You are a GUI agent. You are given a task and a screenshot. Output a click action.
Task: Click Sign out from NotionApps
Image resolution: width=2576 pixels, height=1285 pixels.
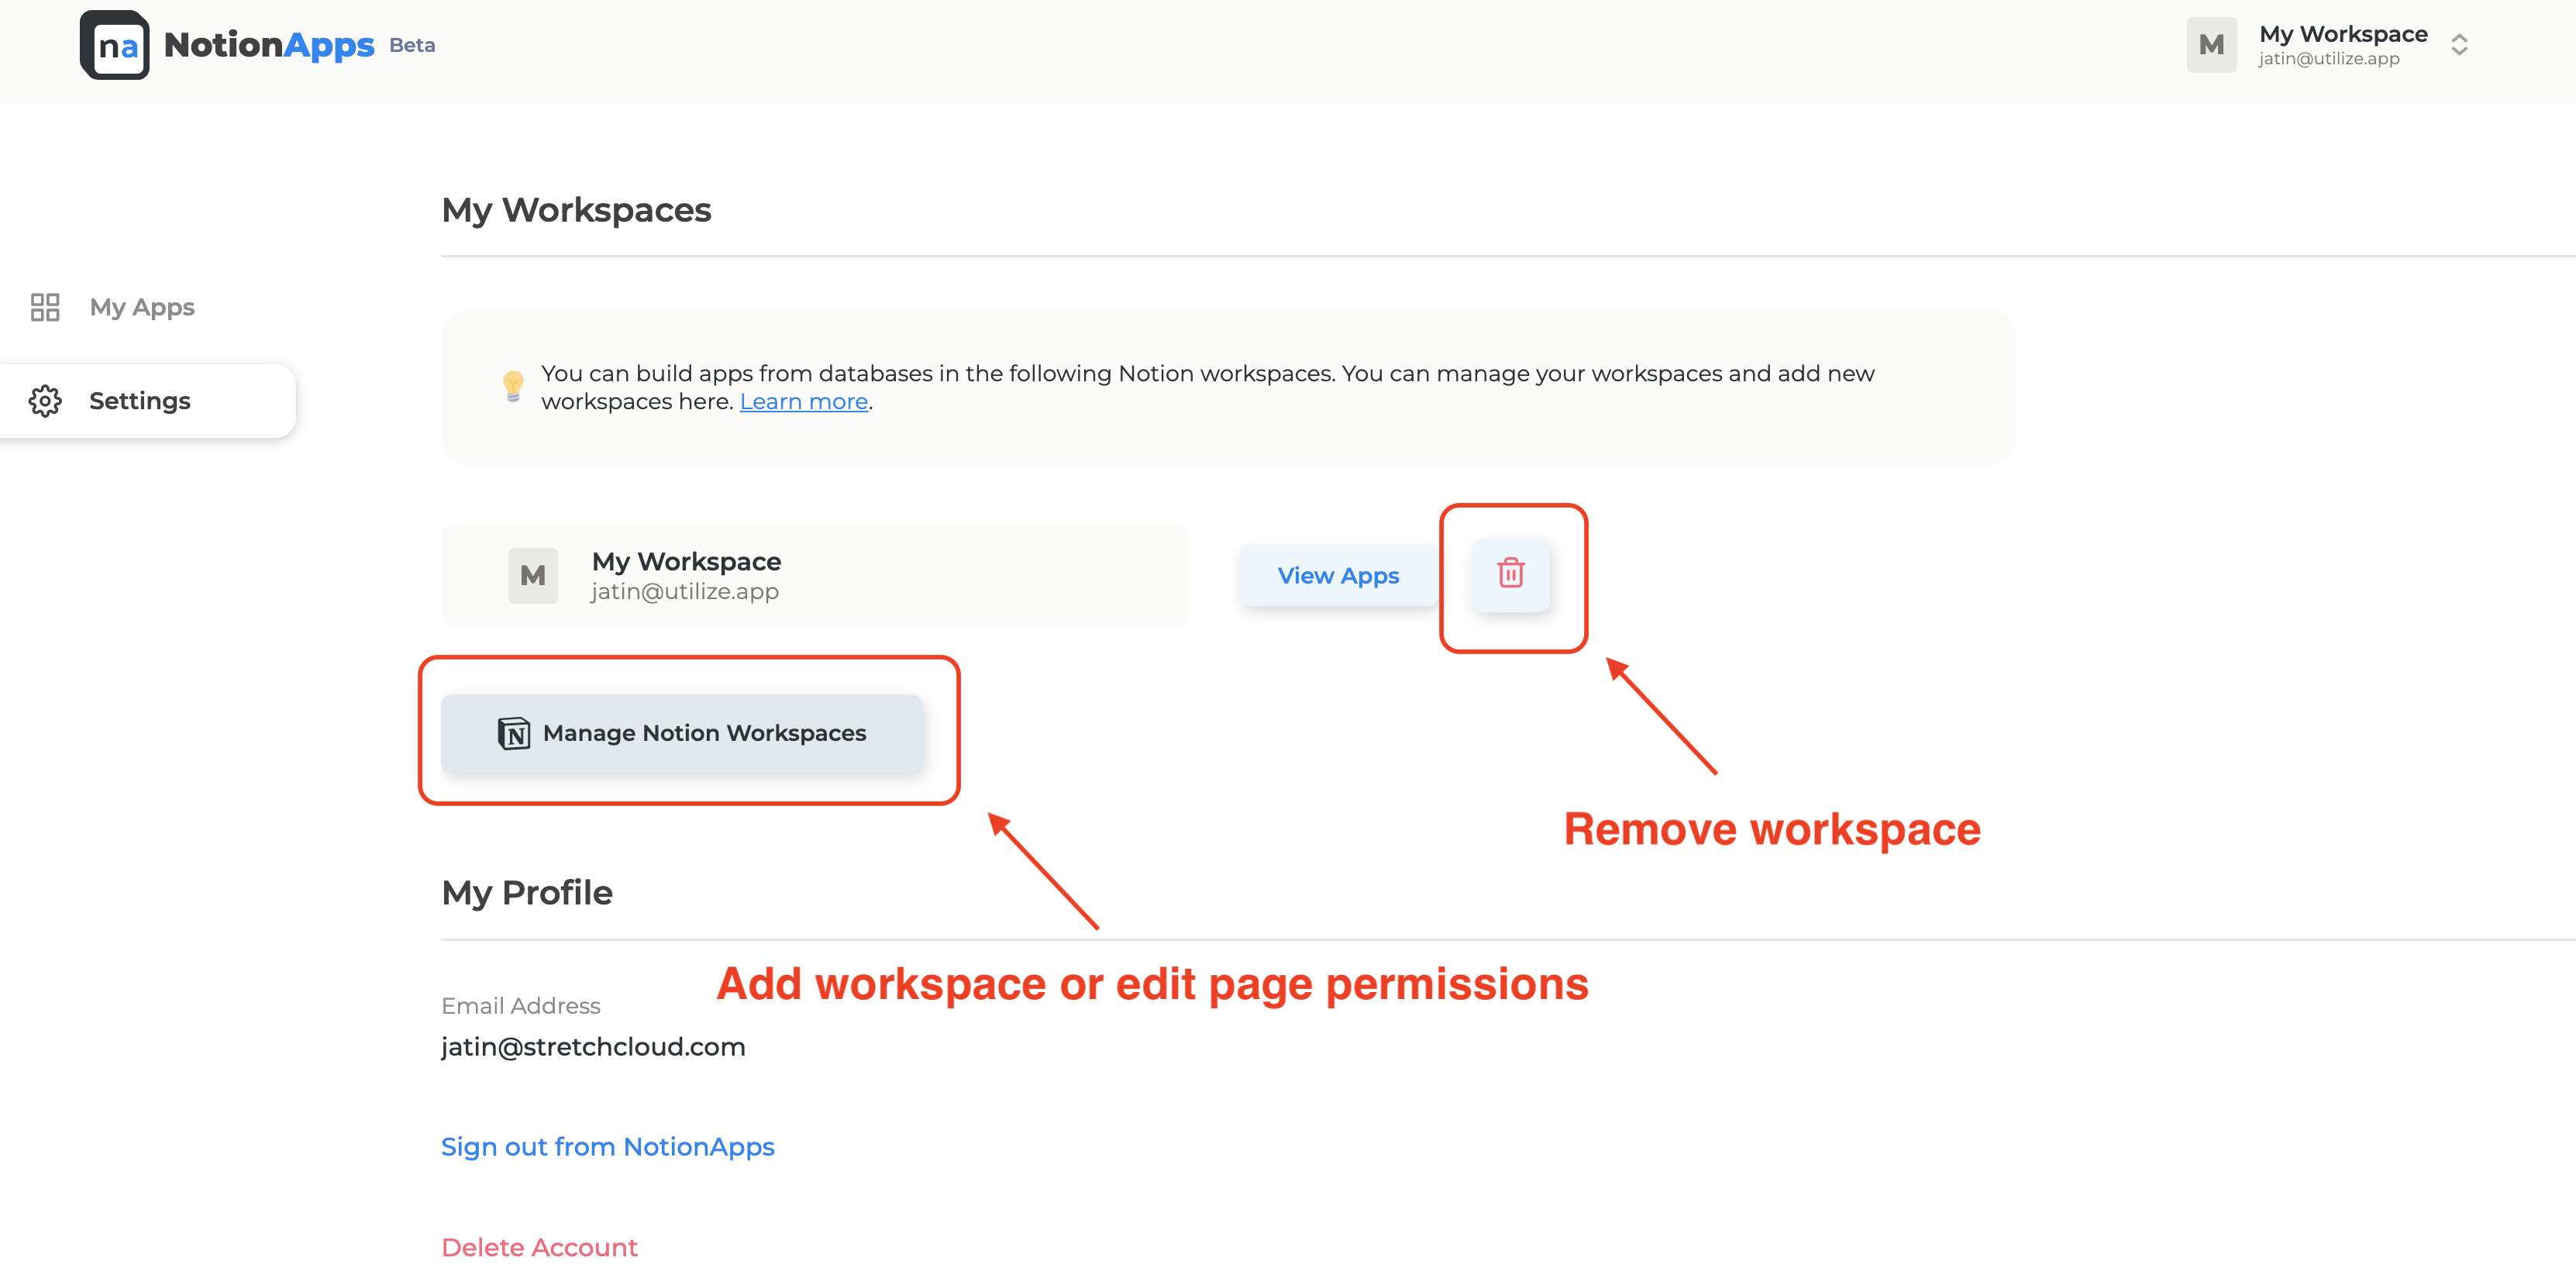click(x=607, y=1146)
